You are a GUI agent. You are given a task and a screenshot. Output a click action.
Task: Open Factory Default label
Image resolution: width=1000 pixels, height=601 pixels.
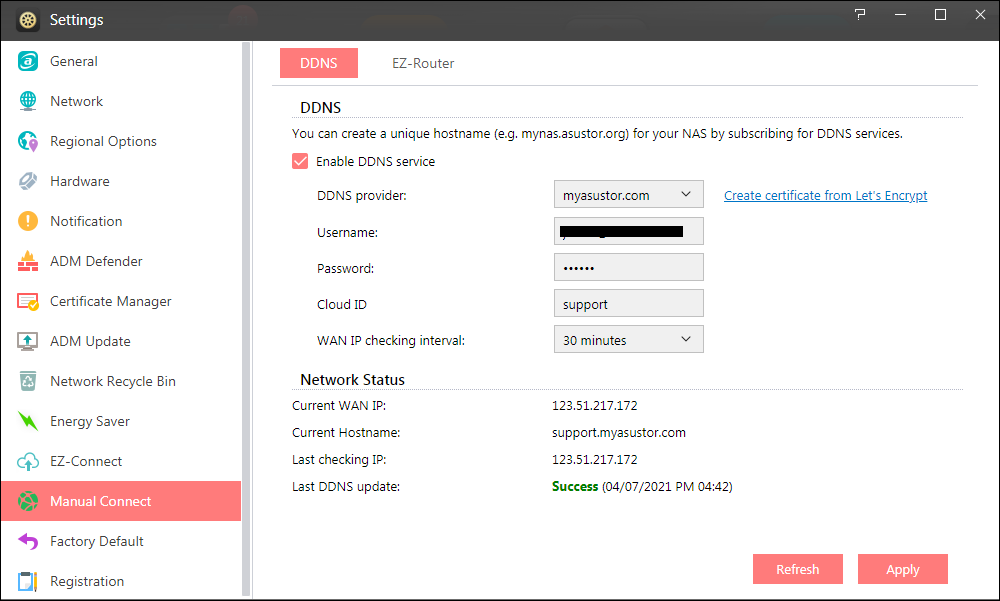tap(97, 541)
